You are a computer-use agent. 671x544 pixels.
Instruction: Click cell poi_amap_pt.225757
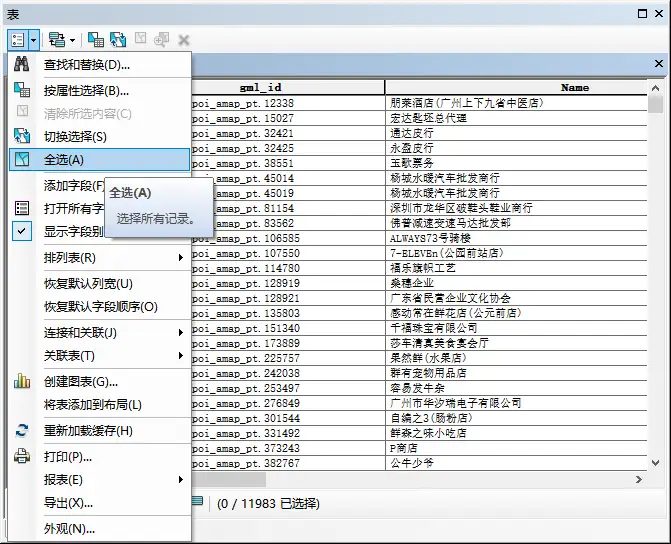pyautogui.click(x=288, y=358)
